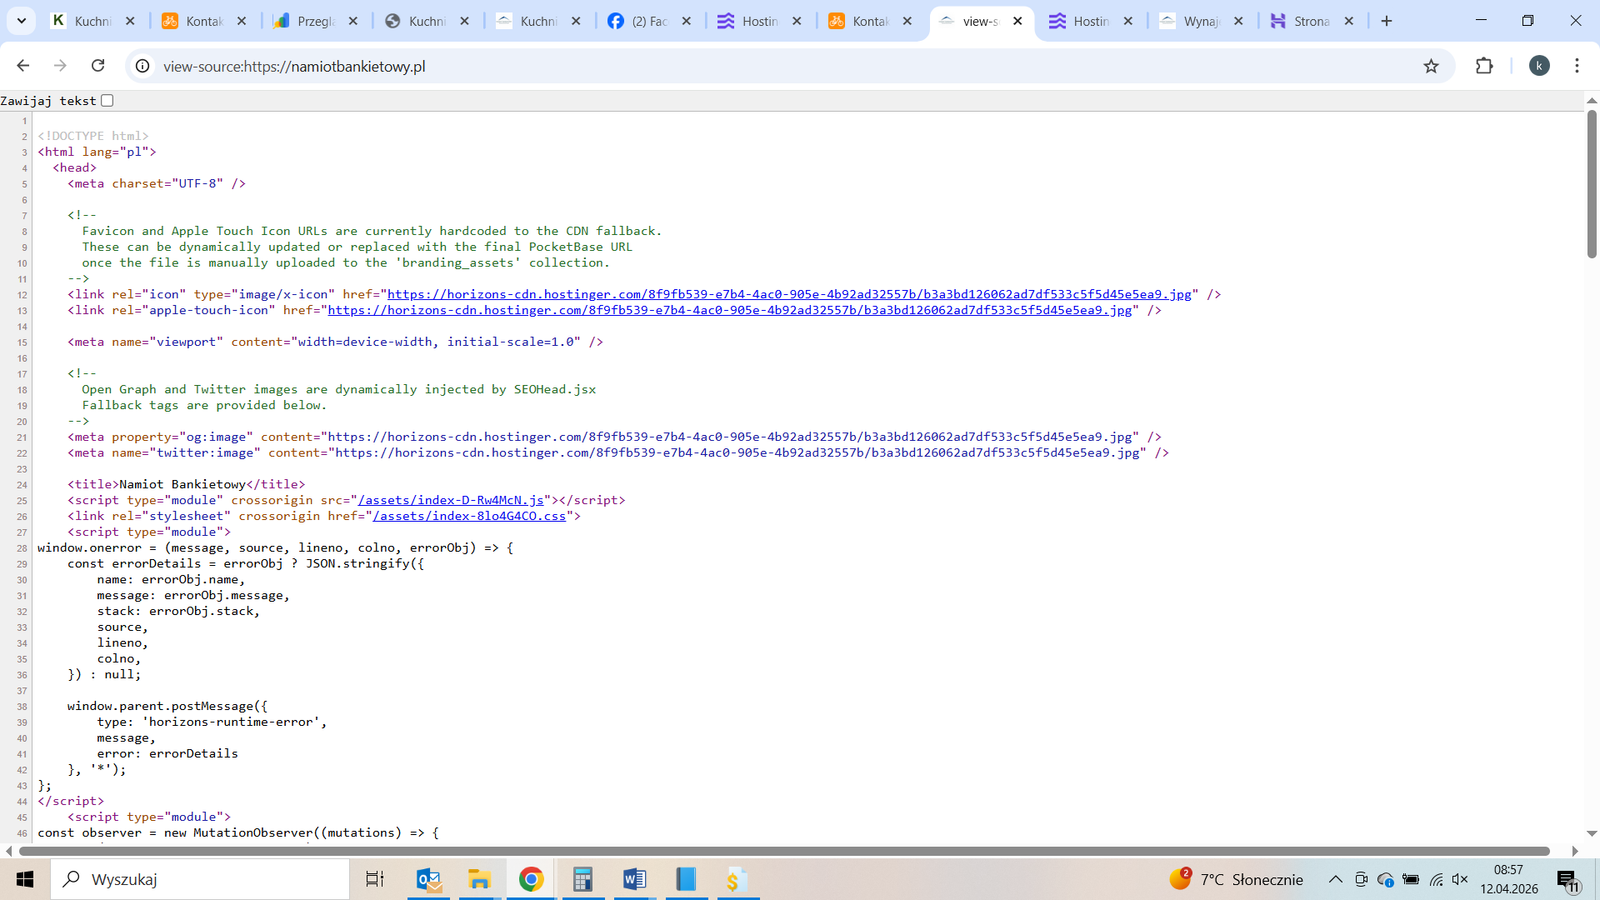1600x900 pixels.
Task: Go back using the back arrow
Action: point(23,66)
